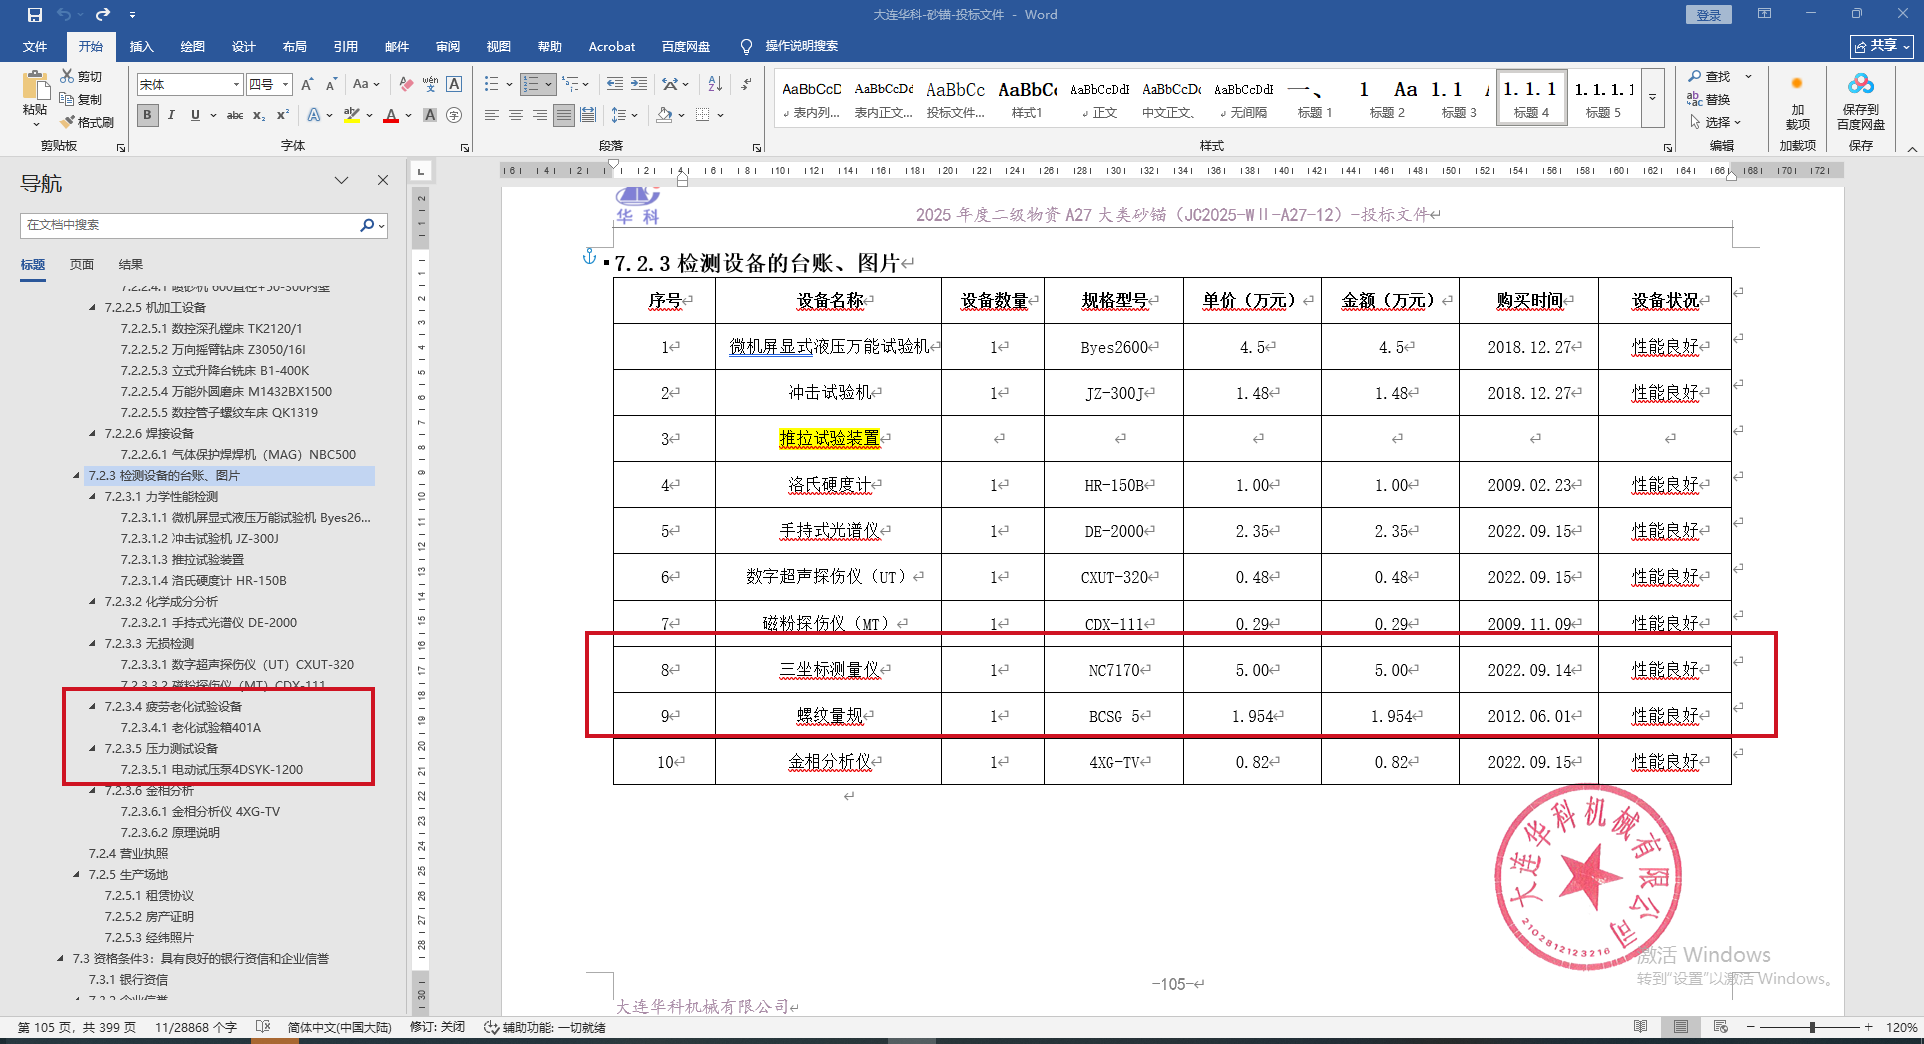
Task: Click the Cut (剪切) scissors button
Action: coord(81,76)
